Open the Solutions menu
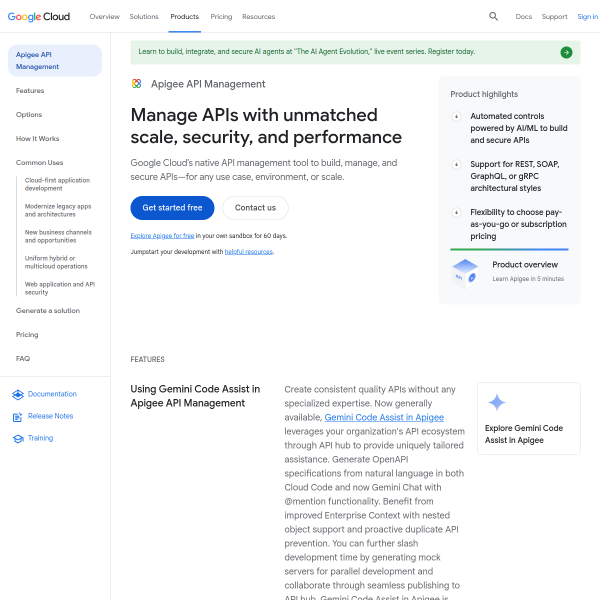Viewport: 600px width, 600px height. coord(144,16)
